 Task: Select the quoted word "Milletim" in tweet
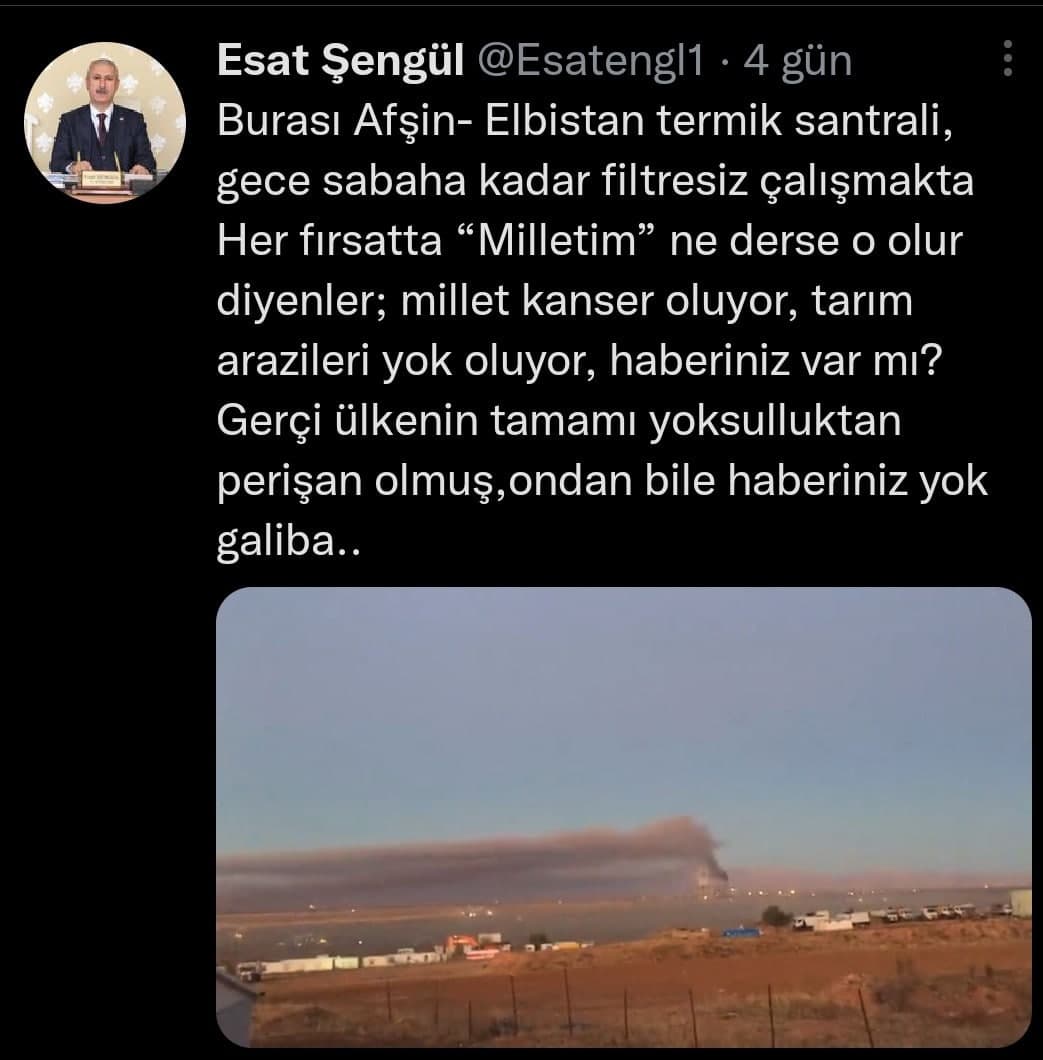558,241
